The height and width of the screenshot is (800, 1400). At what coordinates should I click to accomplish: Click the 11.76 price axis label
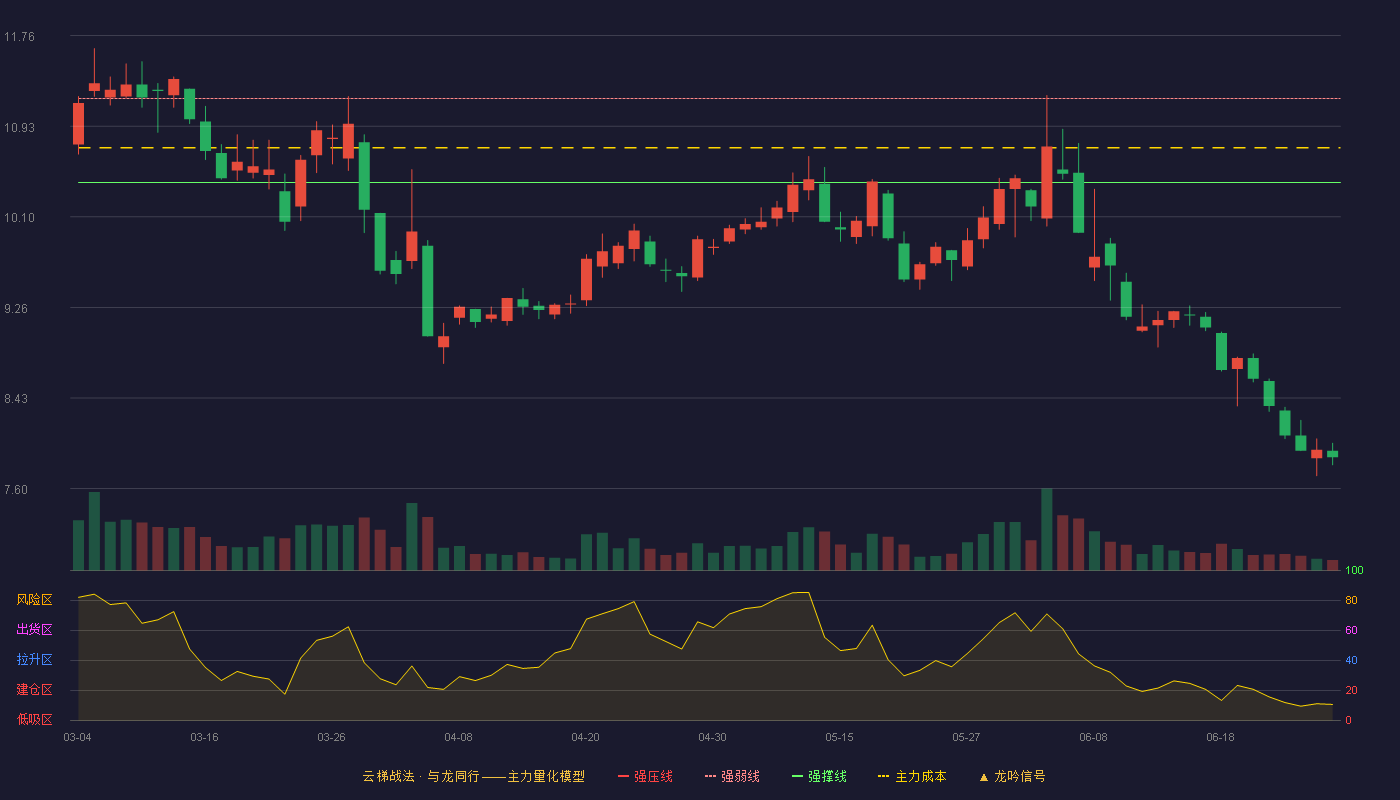(19, 37)
